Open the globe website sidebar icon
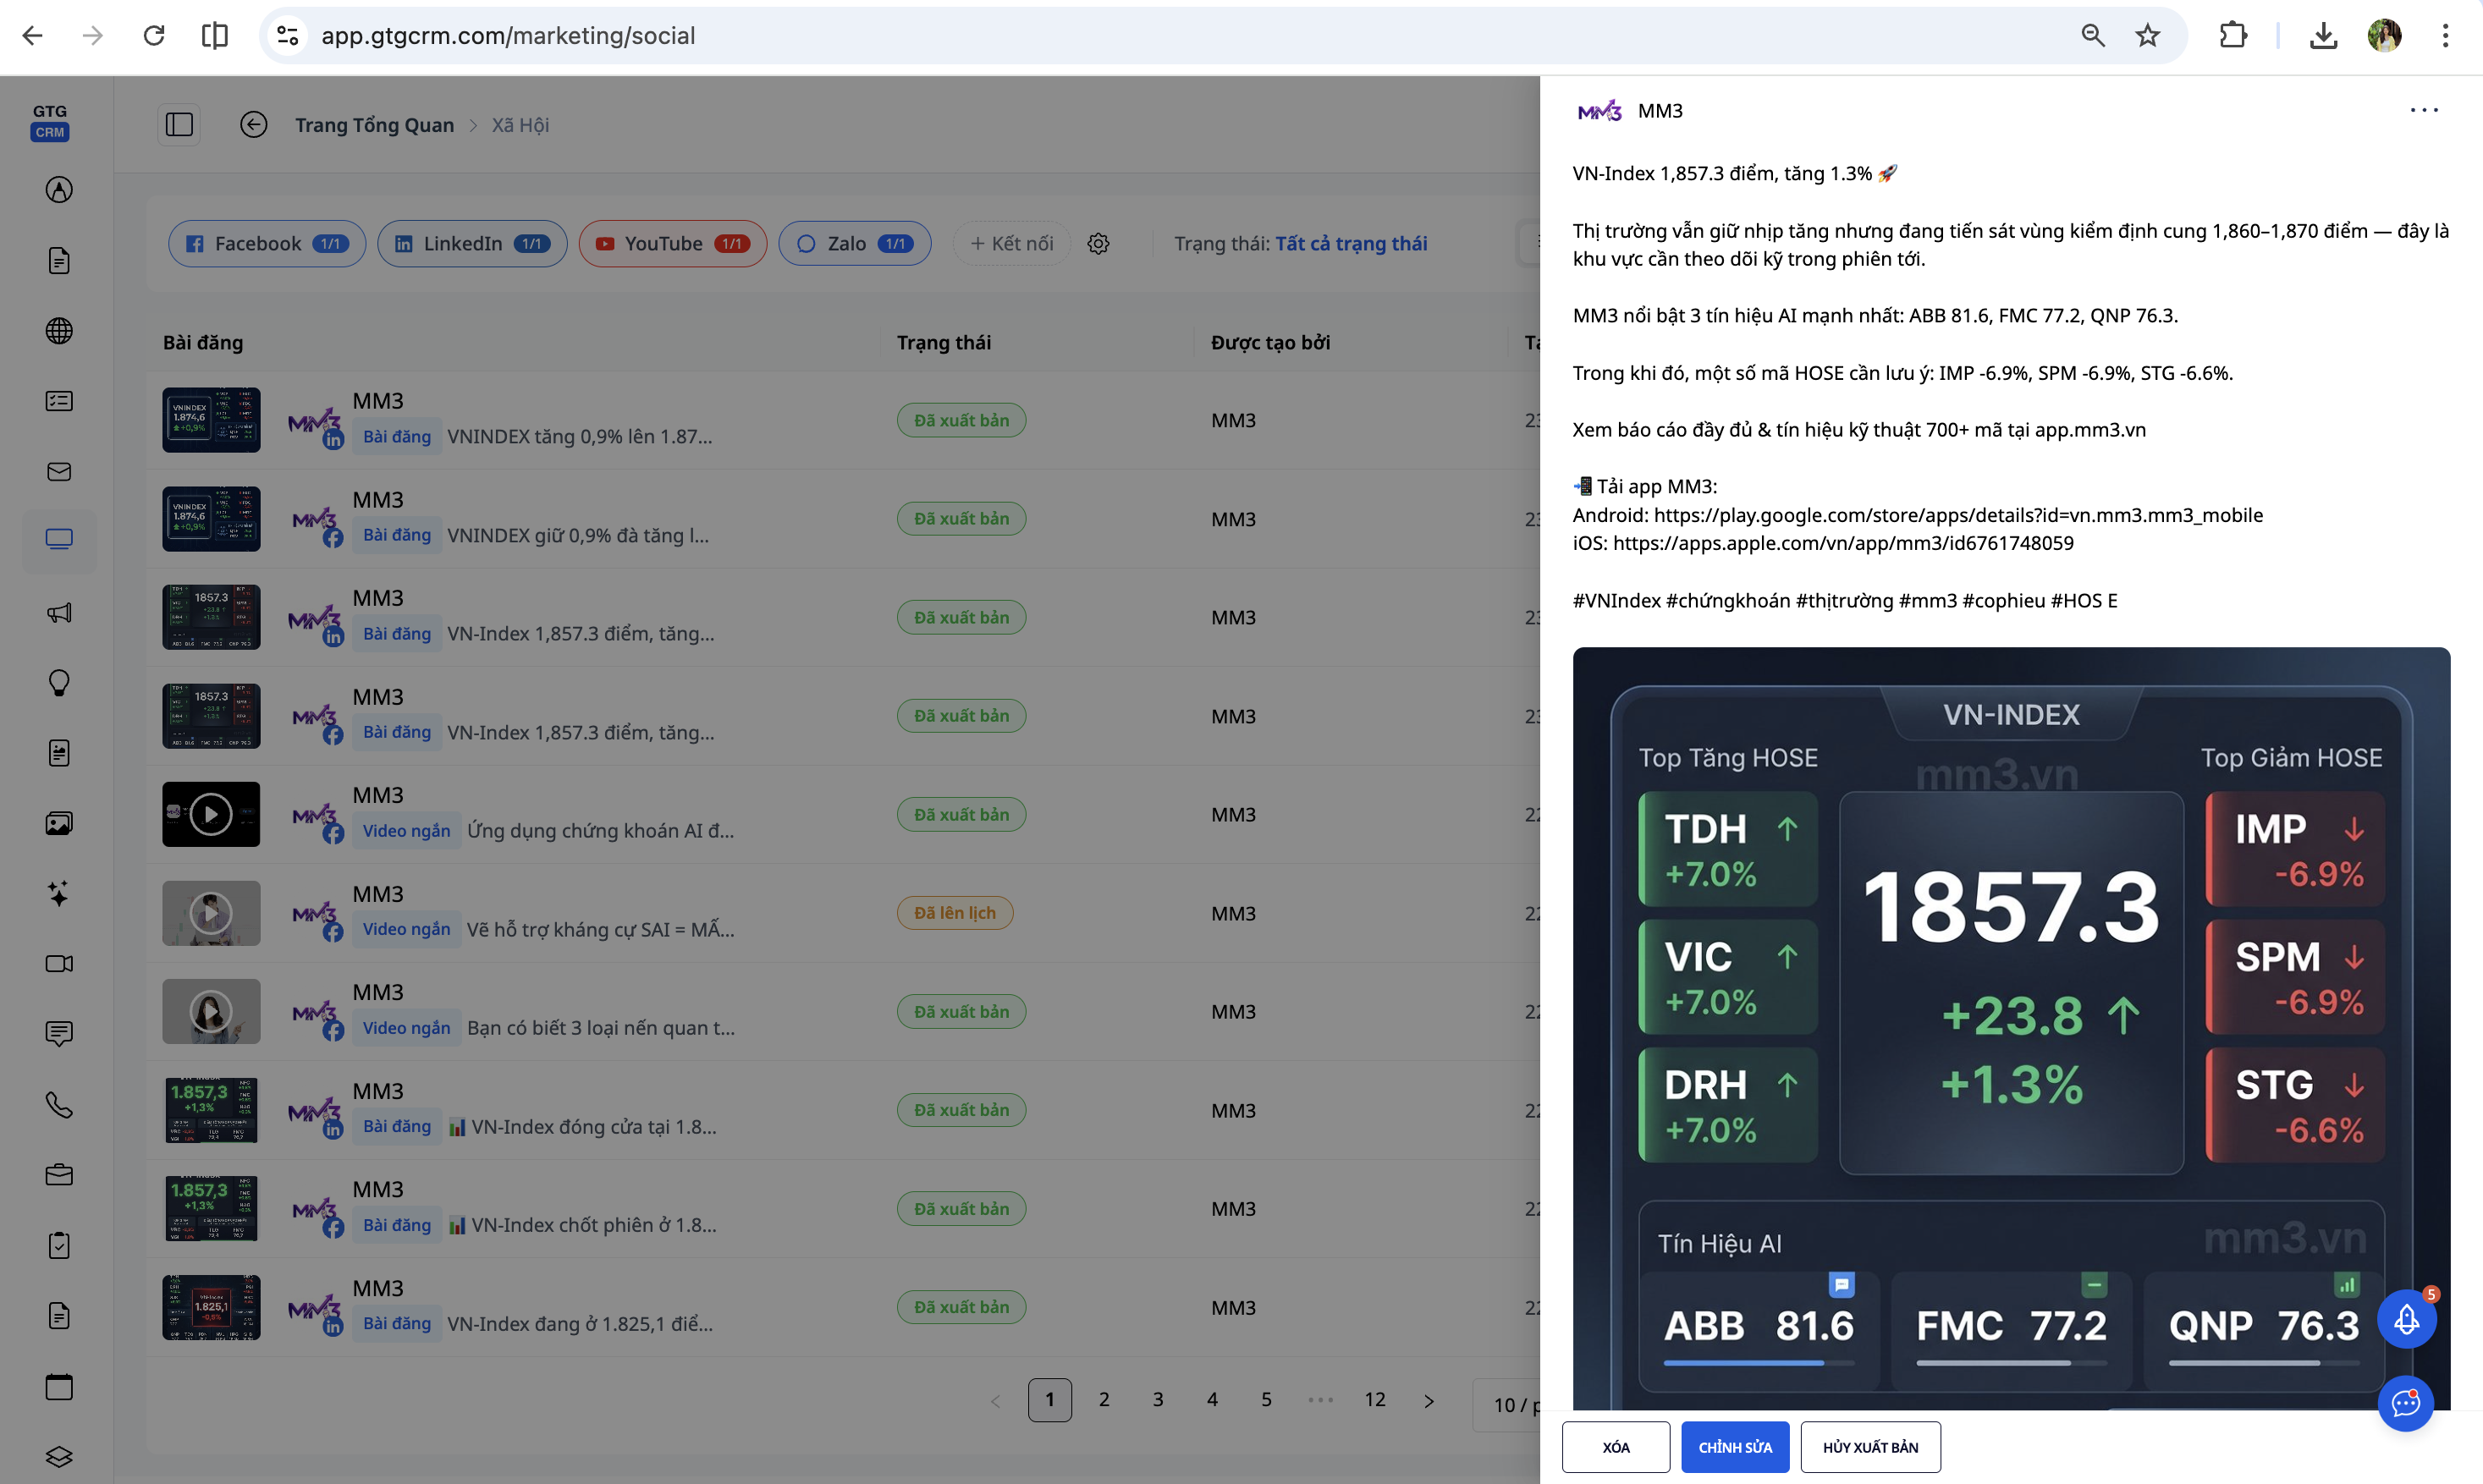2483x1484 pixels. coord(59,331)
